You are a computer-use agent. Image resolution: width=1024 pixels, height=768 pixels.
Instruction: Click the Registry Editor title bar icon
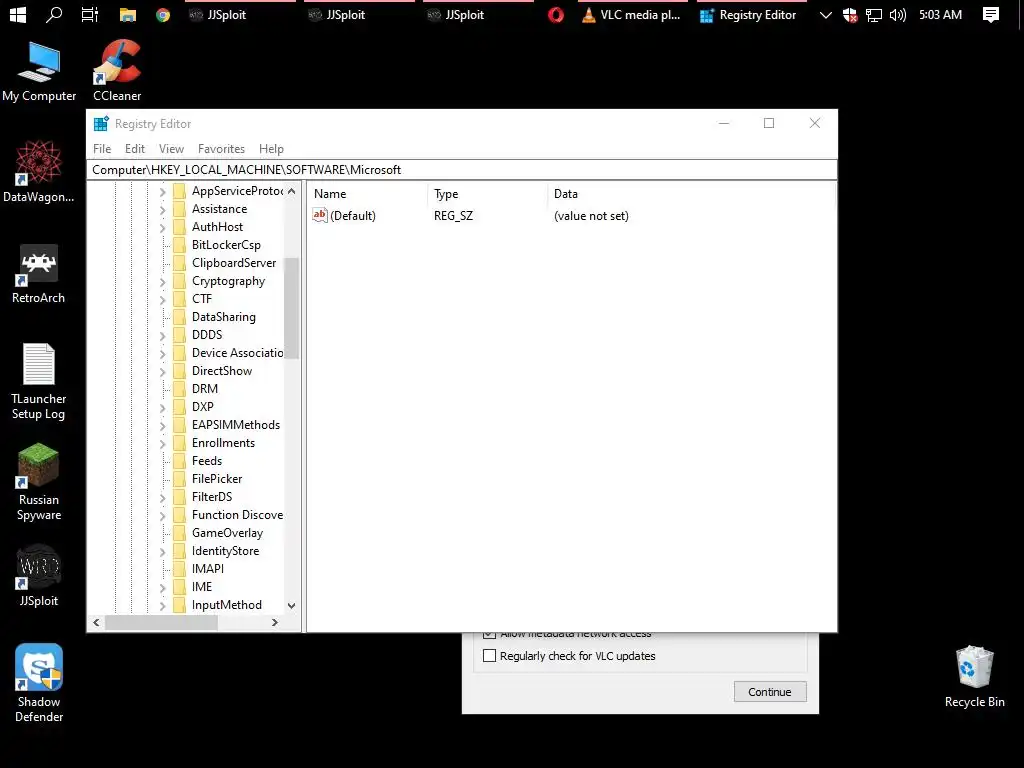tap(101, 123)
